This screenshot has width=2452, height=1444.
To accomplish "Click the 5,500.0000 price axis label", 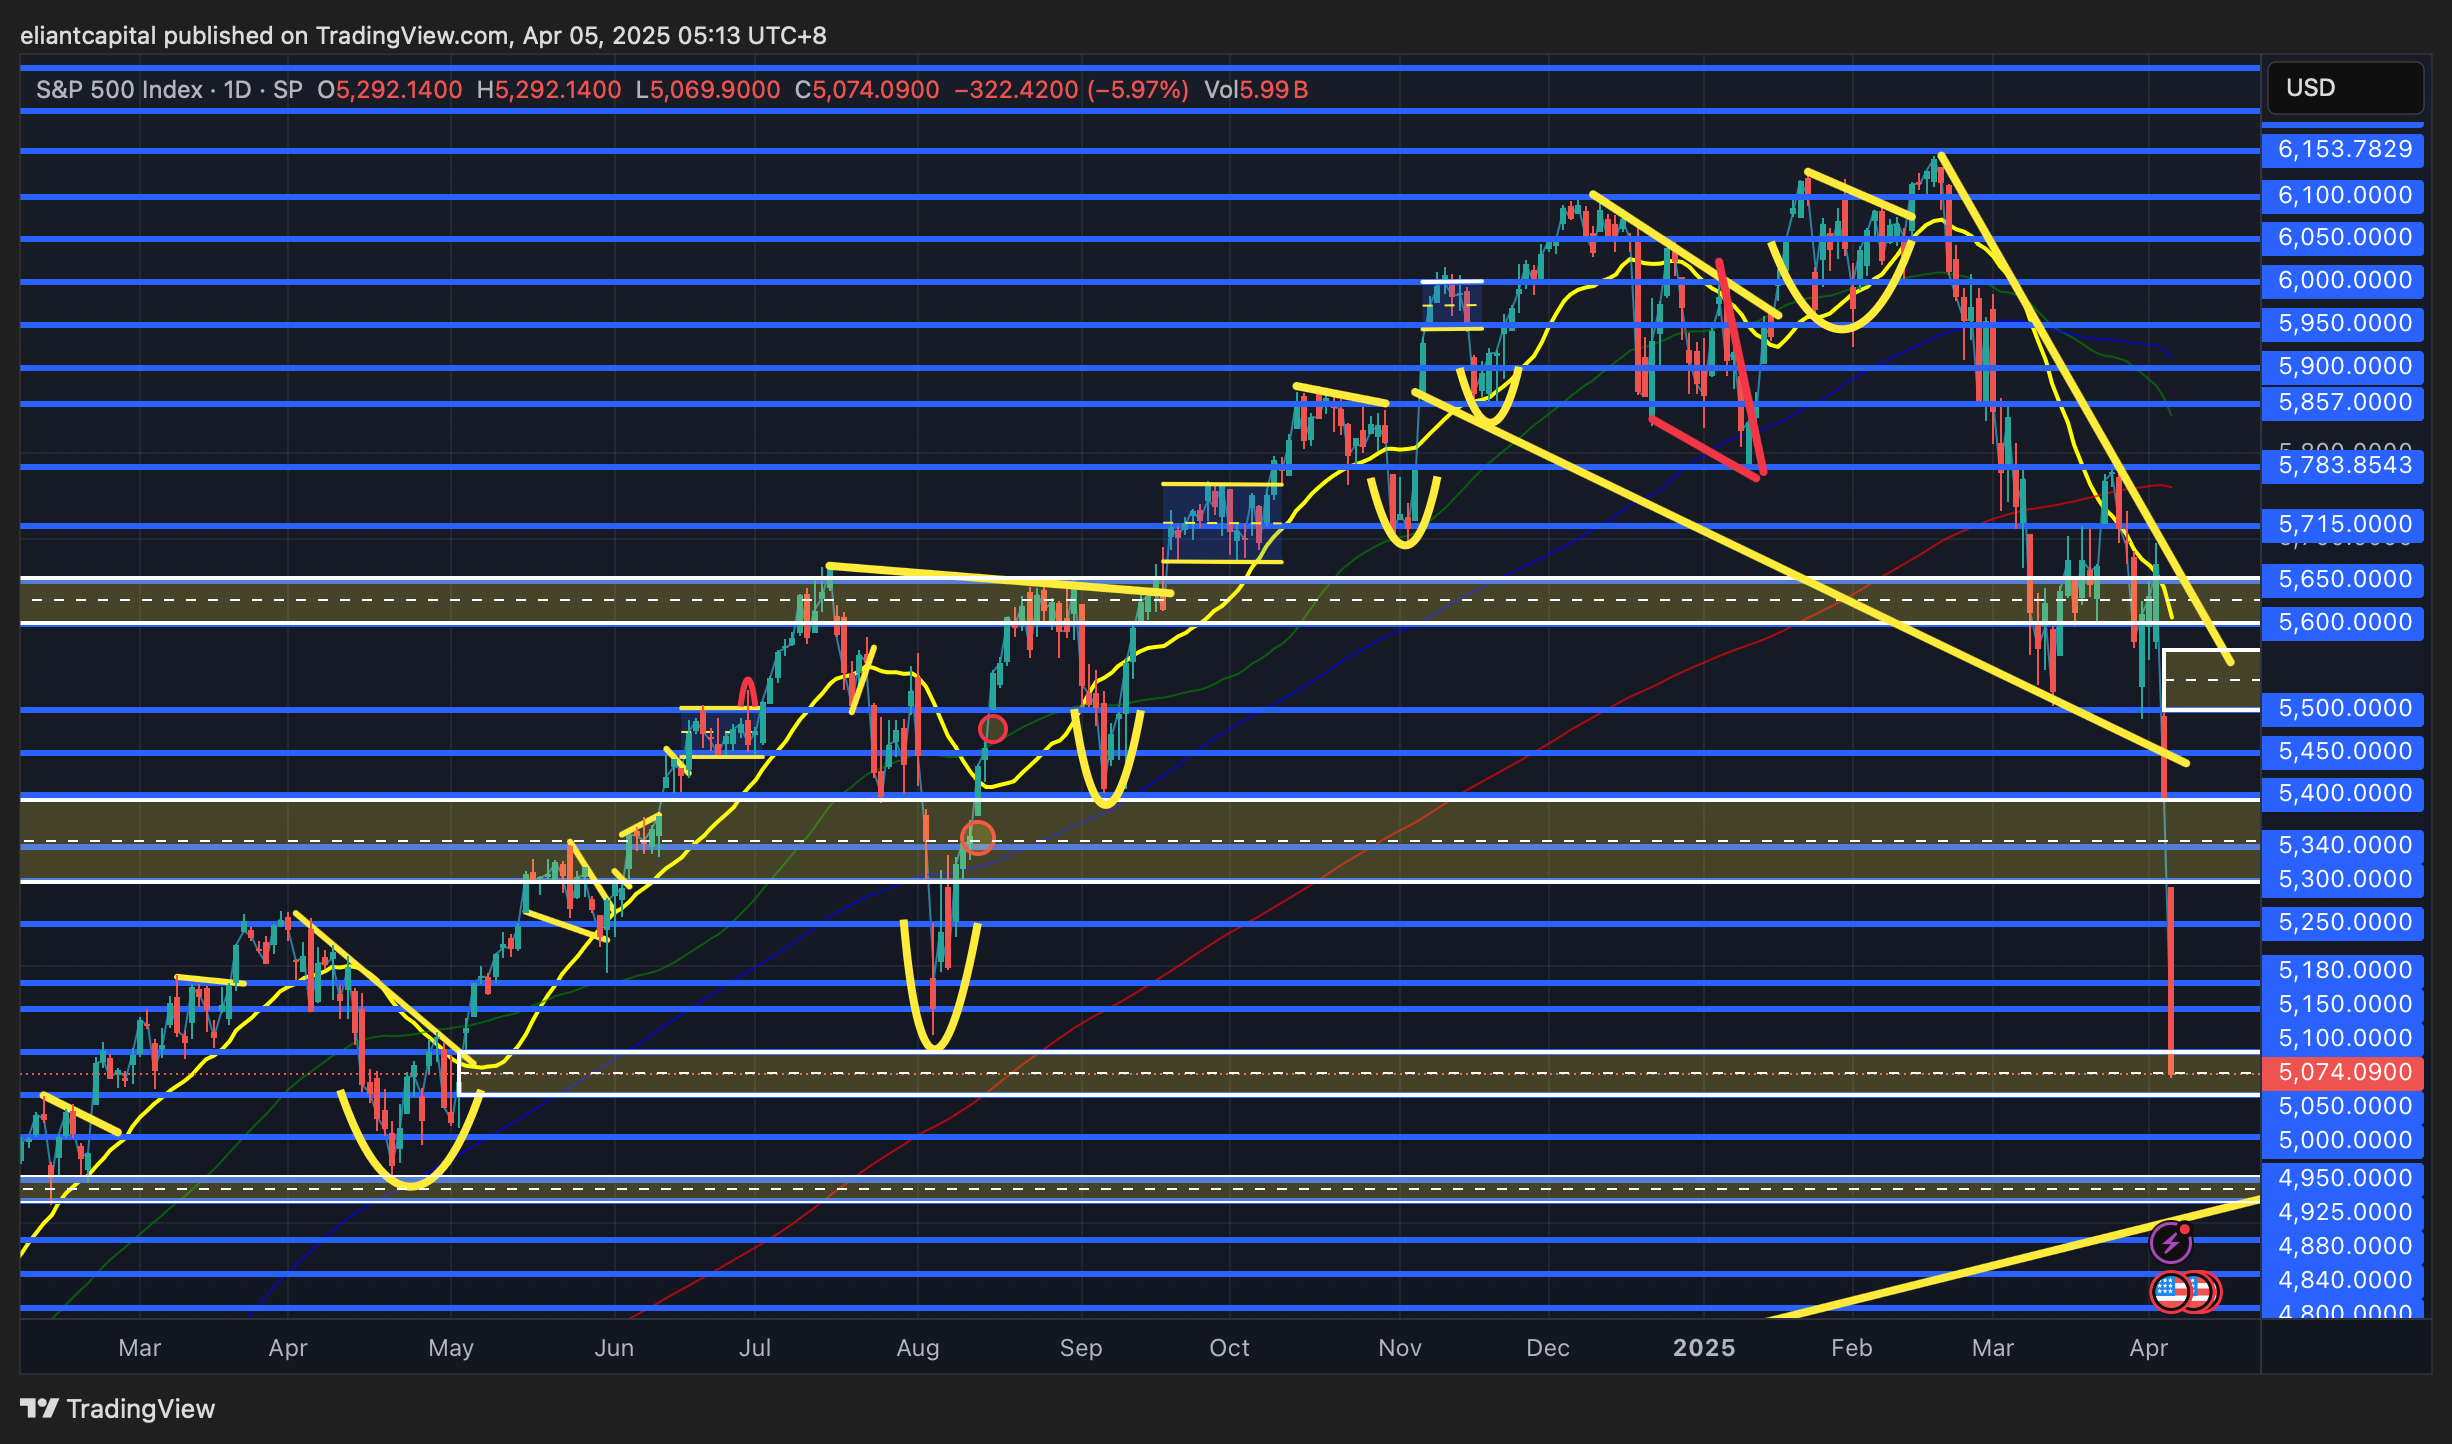I will coord(2344,708).
